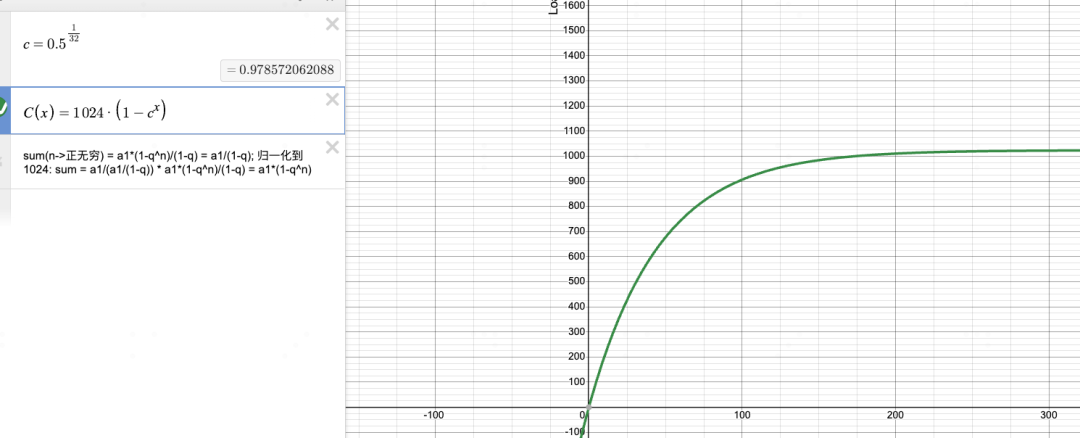
Task: Click the y-axis label 1000
Action: point(574,156)
